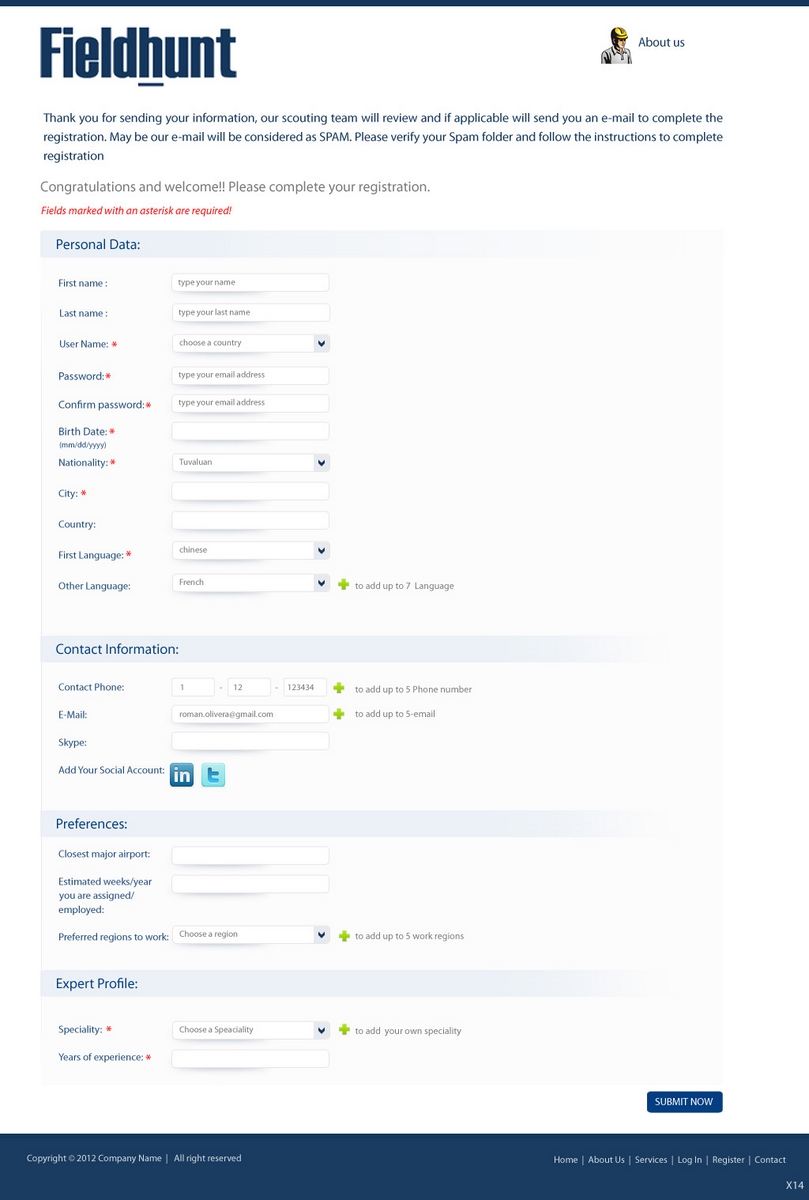Click the 'to add up to 5 Phone number' hint

click(413, 689)
